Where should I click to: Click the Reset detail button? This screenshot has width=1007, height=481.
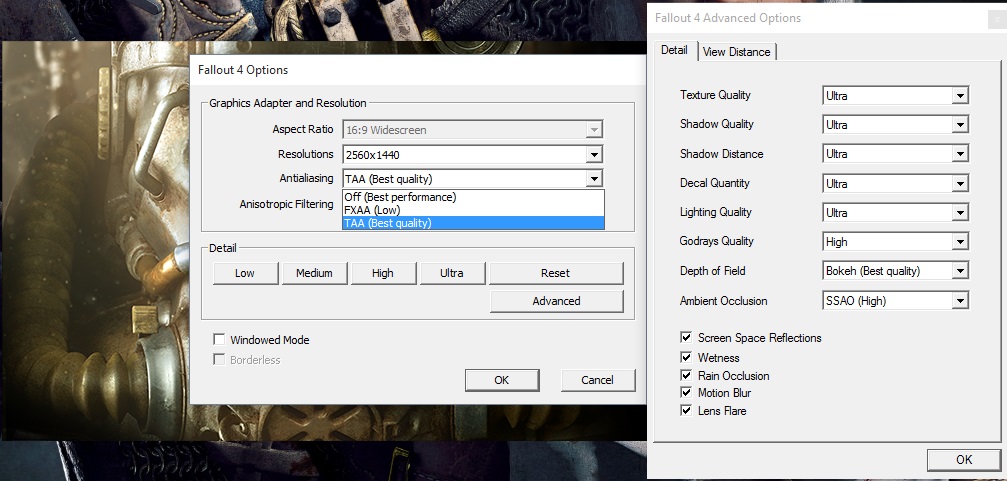(x=556, y=273)
